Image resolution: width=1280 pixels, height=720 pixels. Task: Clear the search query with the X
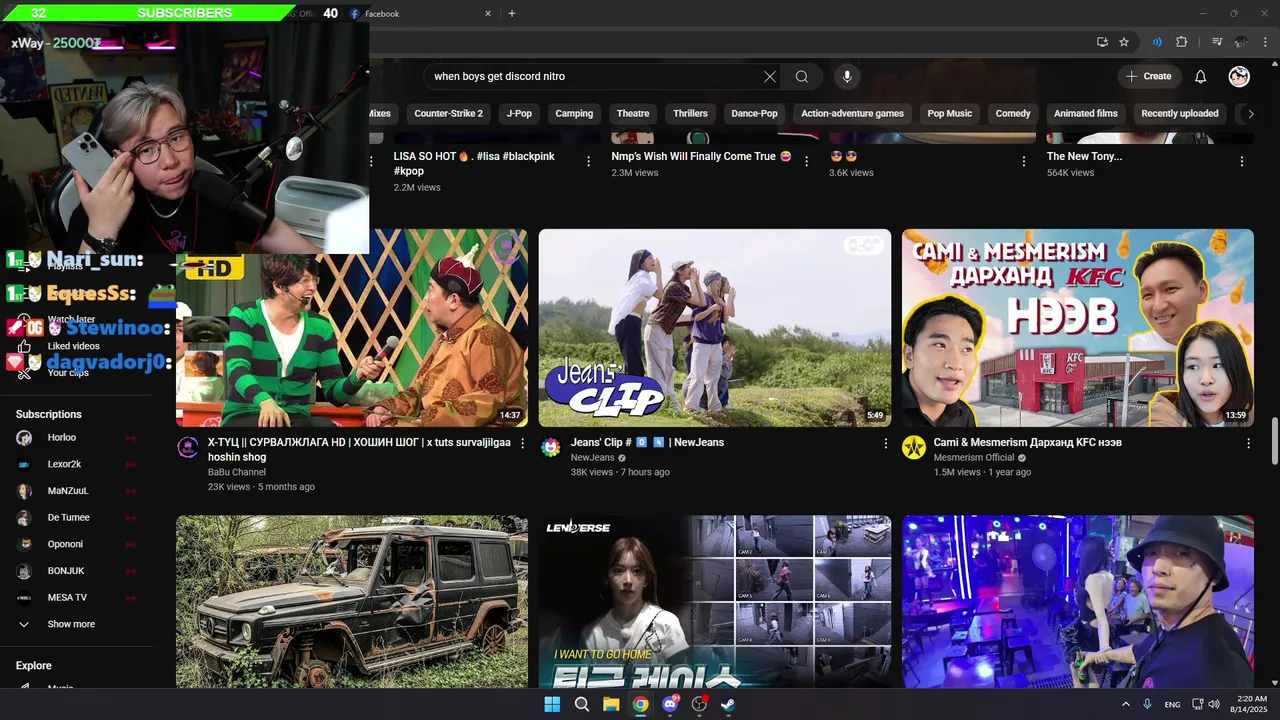(770, 76)
